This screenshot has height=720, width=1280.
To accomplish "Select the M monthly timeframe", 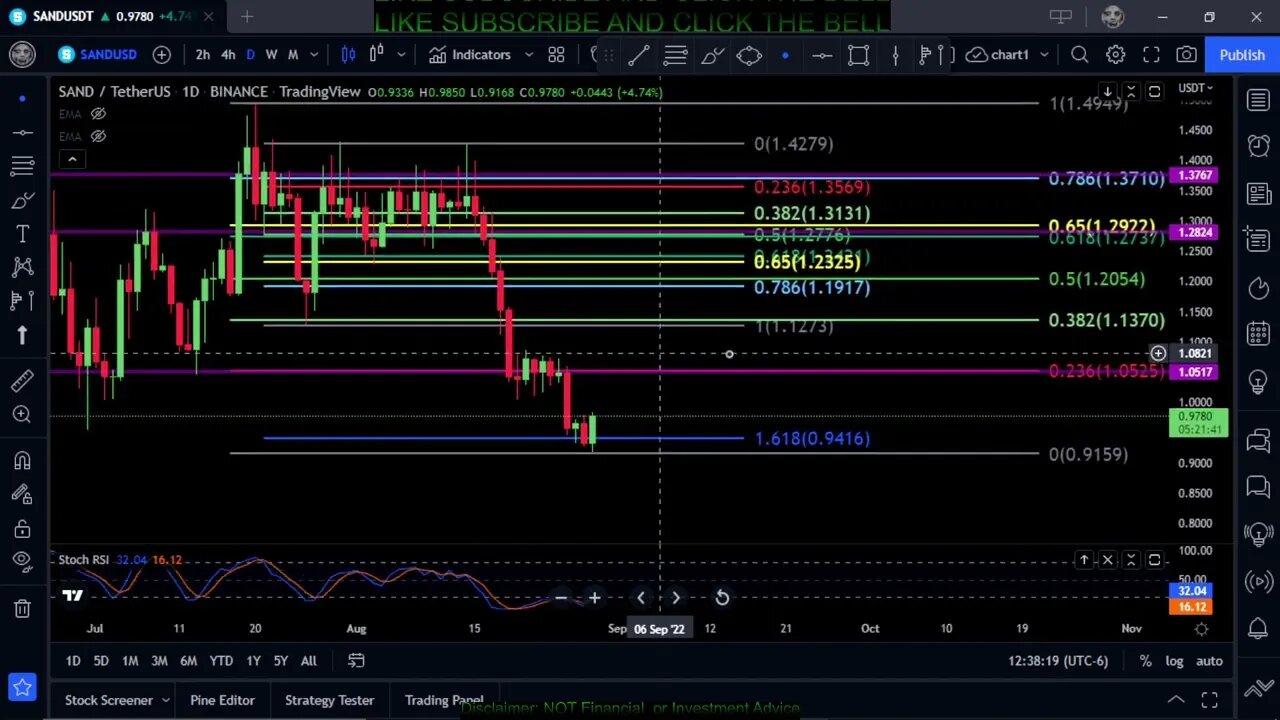I will (x=293, y=55).
